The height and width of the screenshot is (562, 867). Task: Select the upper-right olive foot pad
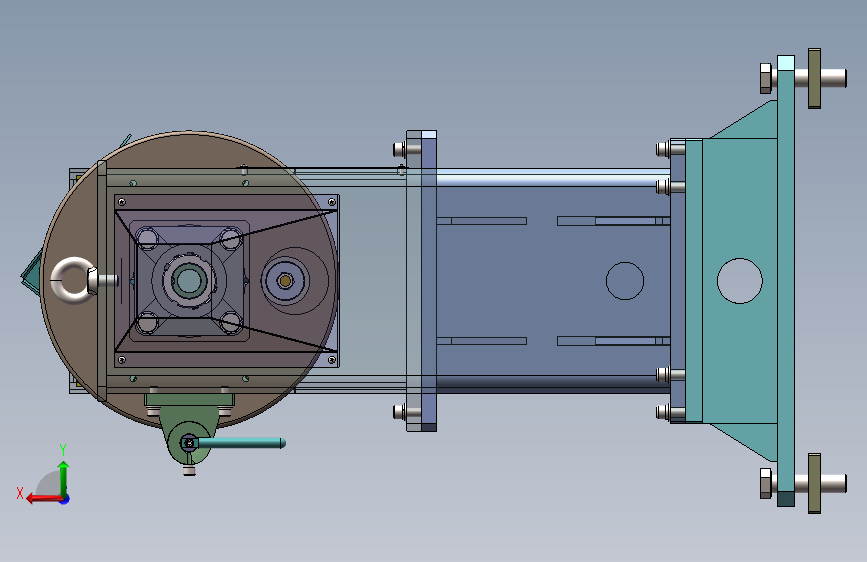[814, 78]
